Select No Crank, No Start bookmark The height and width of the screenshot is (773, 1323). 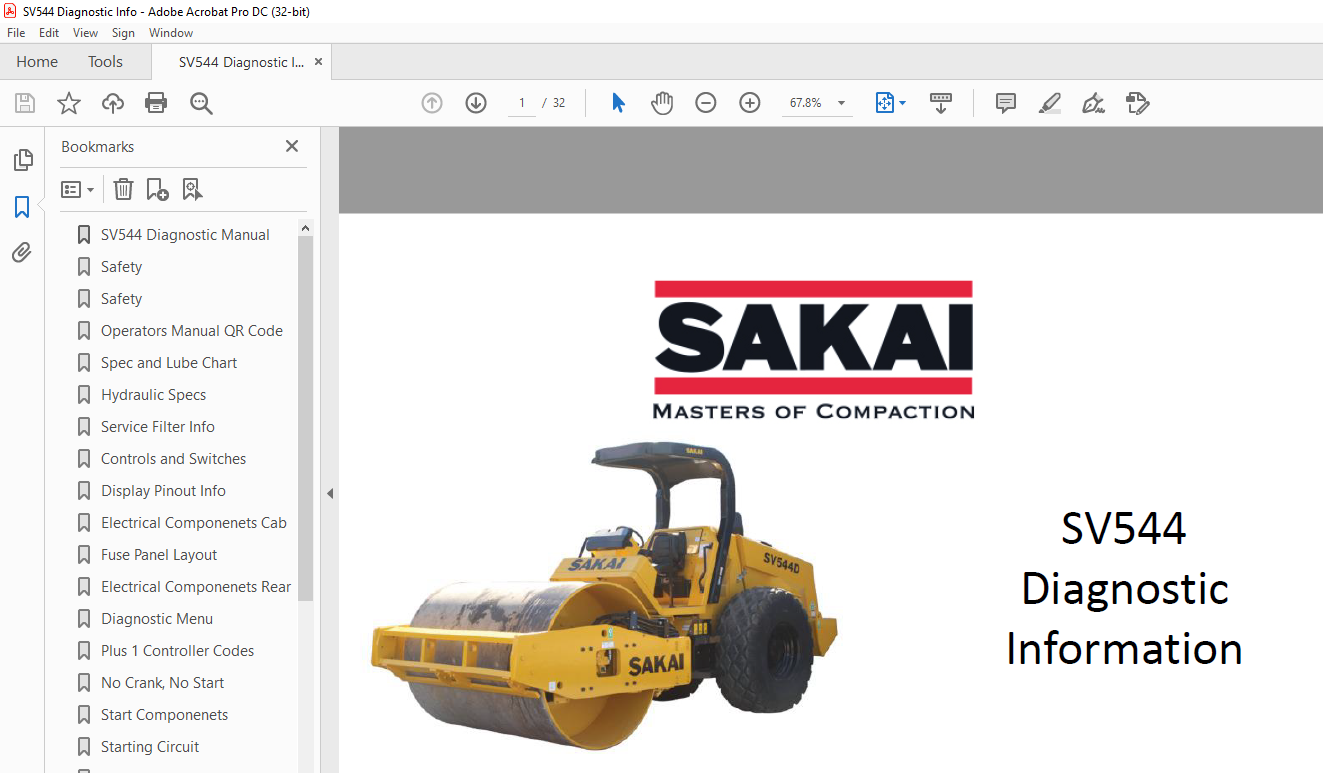click(x=162, y=683)
